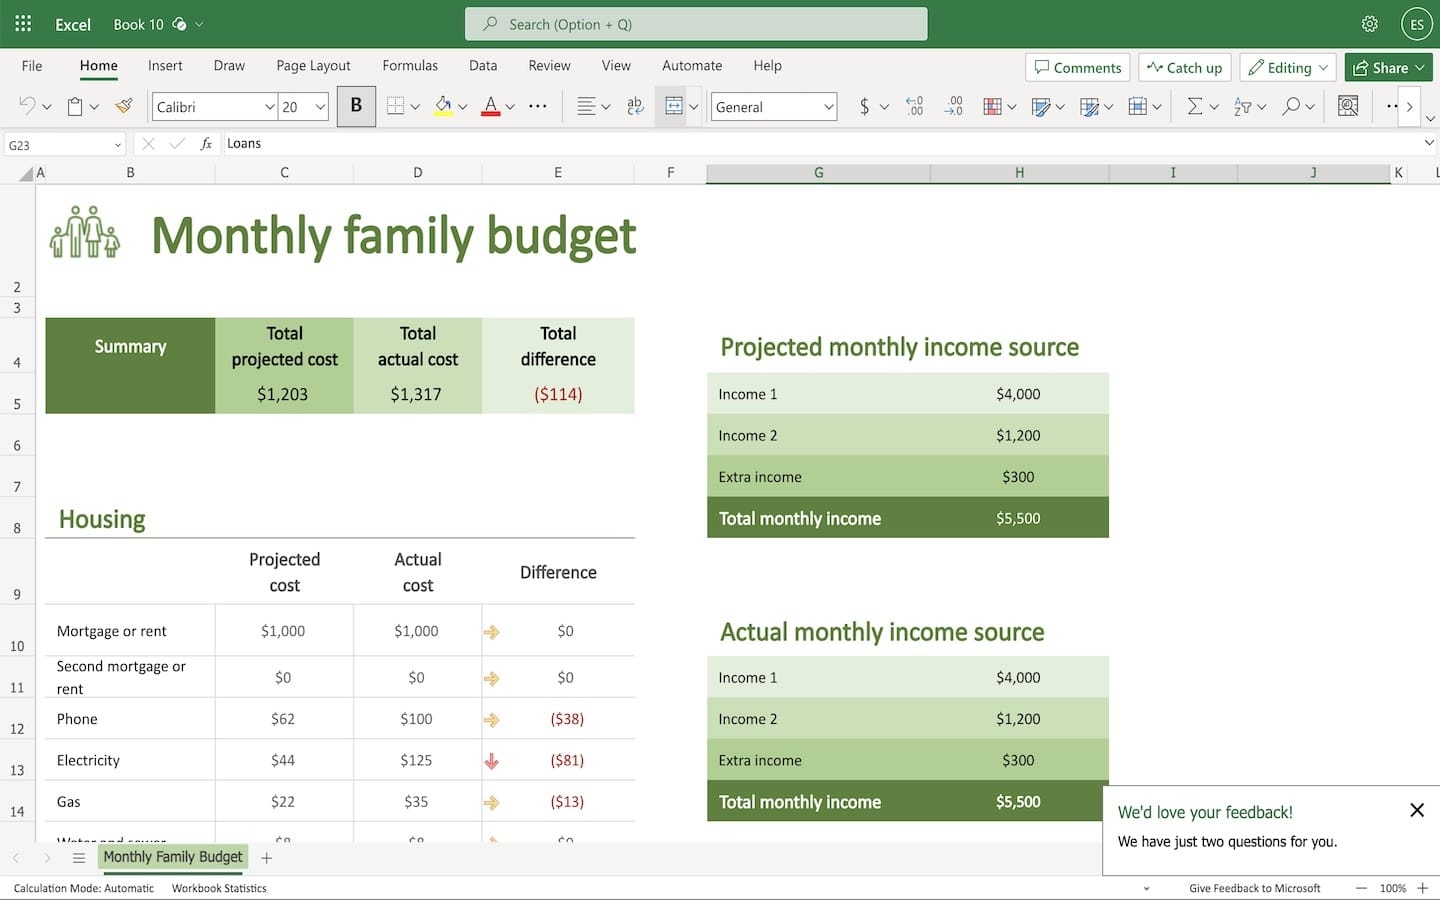
Task: Select the AutoSum icon
Action: tap(1196, 106)
